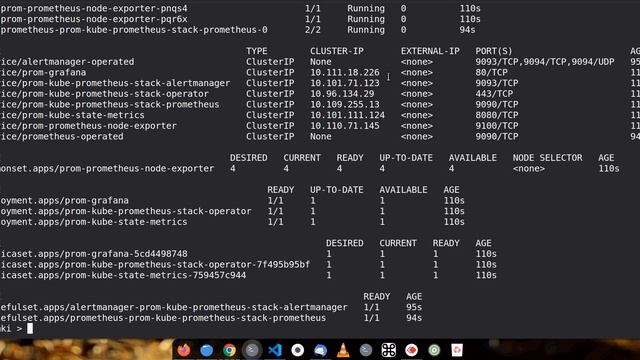Click the EXTERNAL-IP column header

(430, 51)
